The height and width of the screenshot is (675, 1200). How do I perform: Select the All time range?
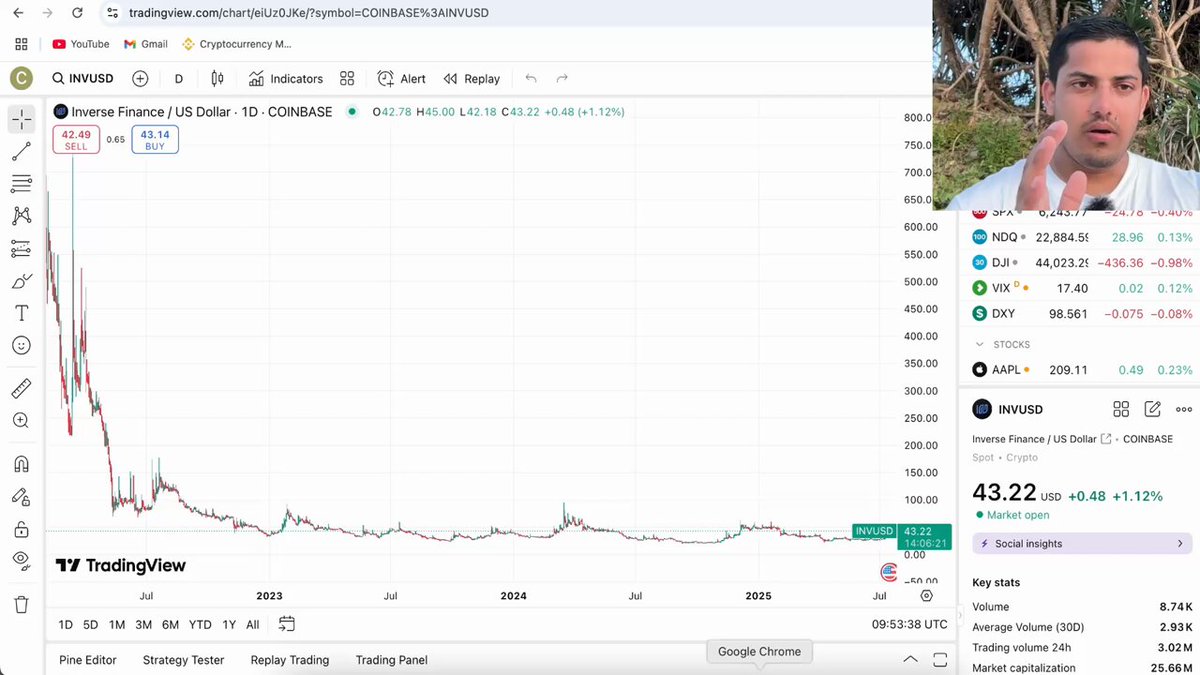coord(253,624)
